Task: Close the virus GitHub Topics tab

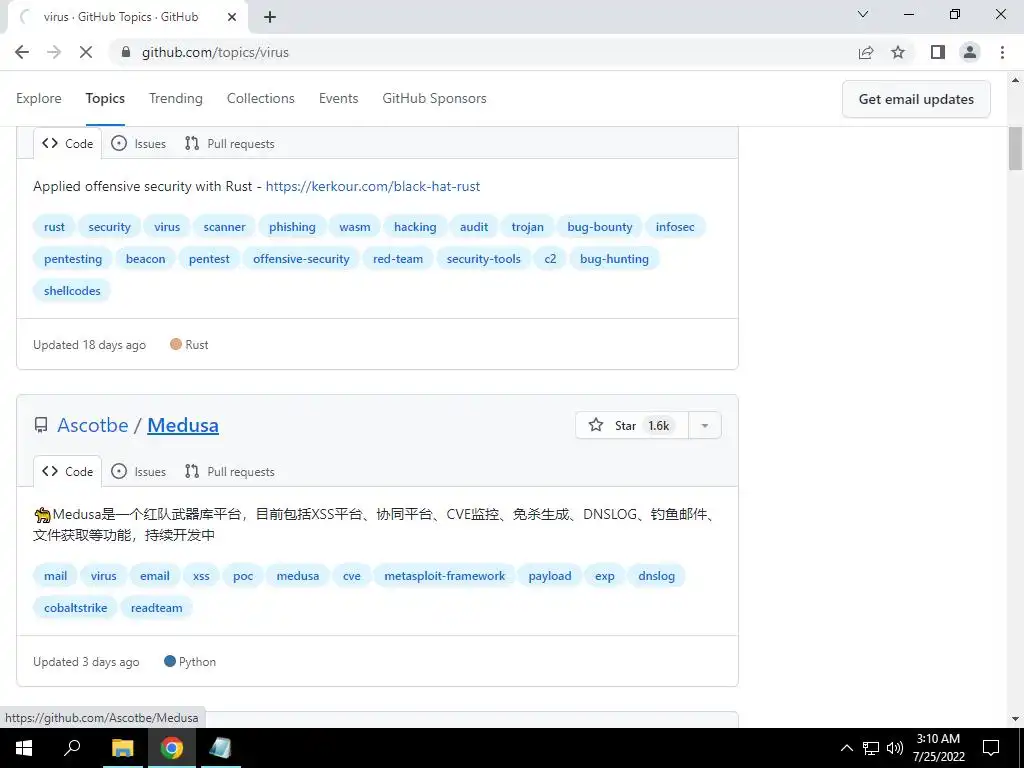Action: (232, 18)
